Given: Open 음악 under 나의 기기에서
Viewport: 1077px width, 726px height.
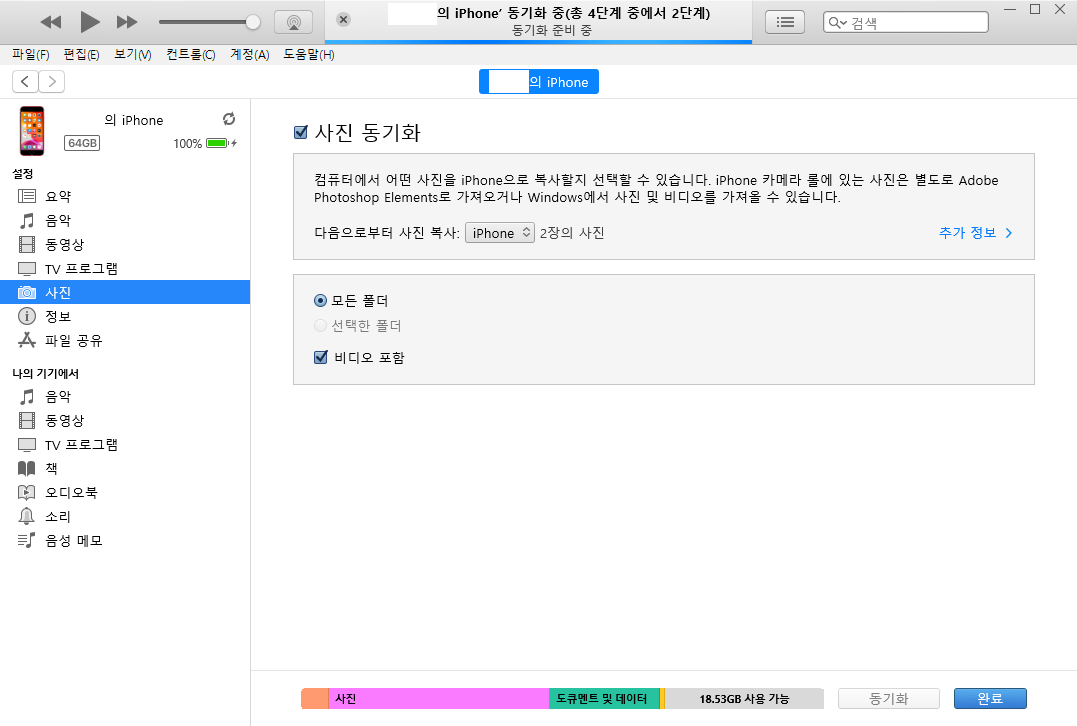Looking at the screenshot, I should pyautogui.click(x=125, y=396).
